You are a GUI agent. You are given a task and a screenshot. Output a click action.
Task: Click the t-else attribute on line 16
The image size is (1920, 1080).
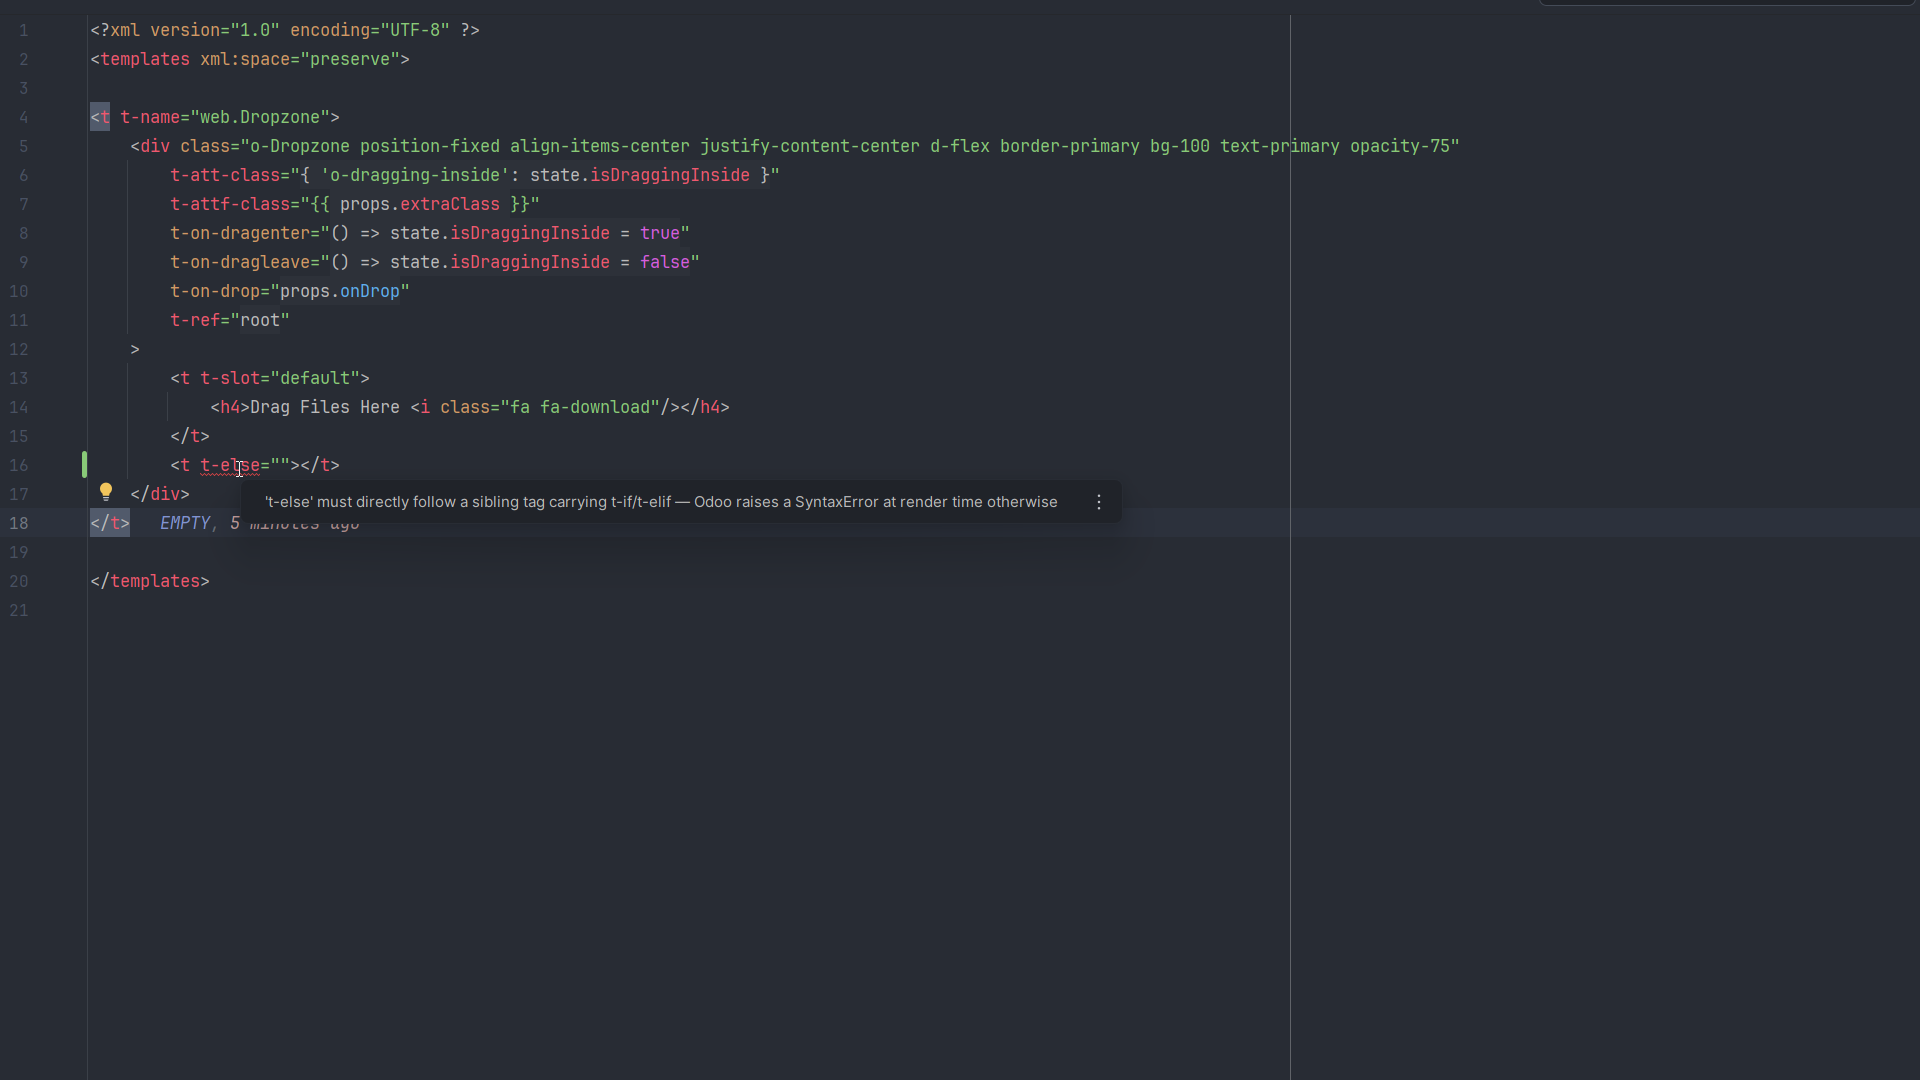pyautogui.click(x=230, y=465)
